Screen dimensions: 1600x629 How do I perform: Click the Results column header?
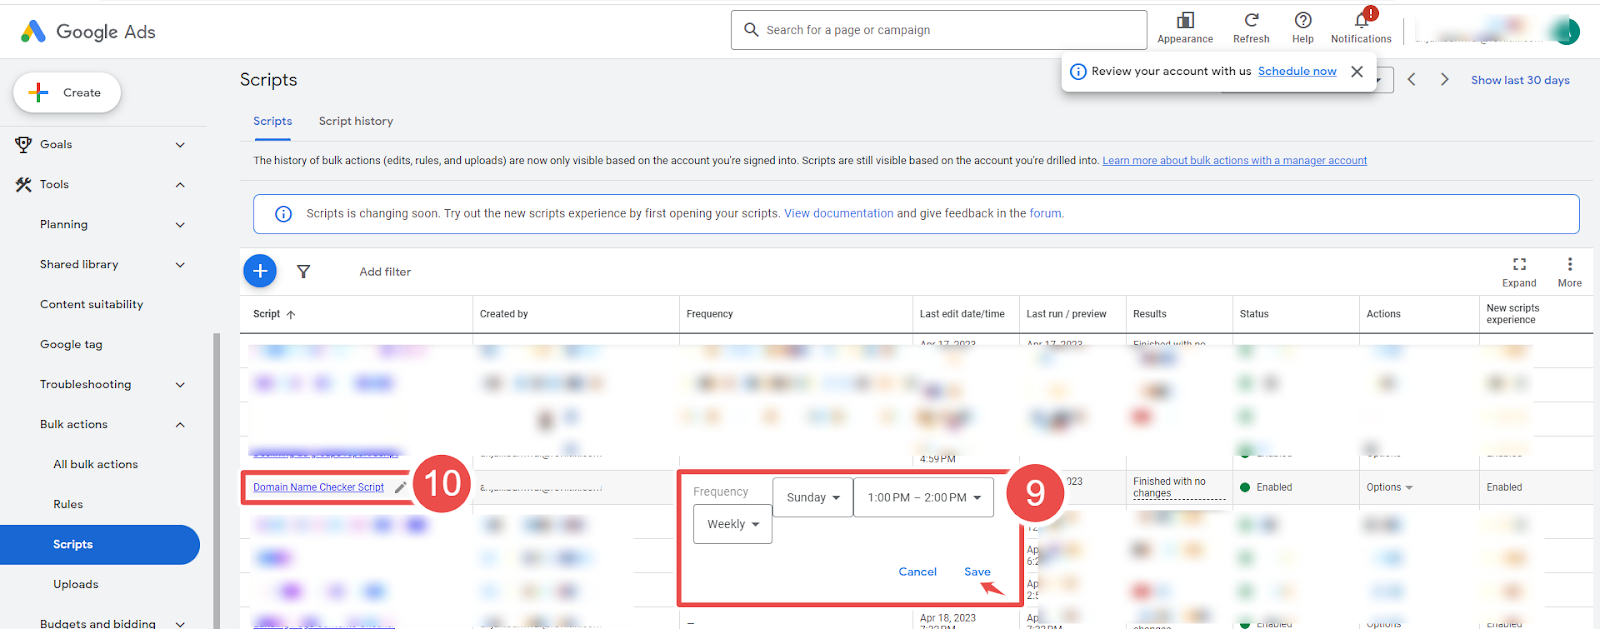[1150, 314]
